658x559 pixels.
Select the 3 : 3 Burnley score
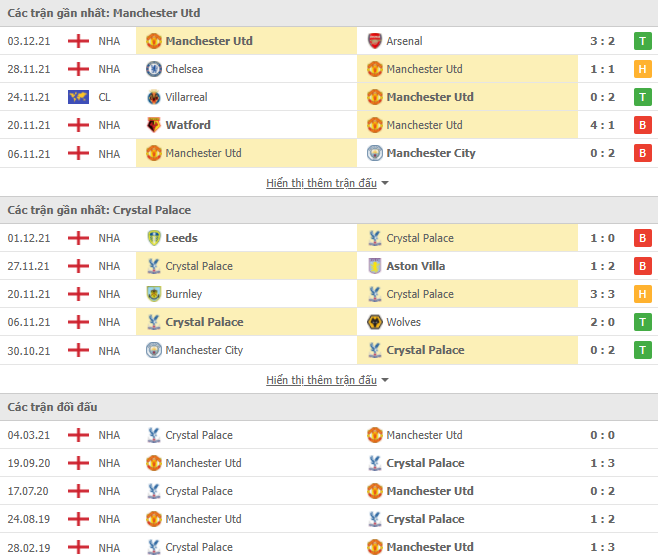click(602, 294)
